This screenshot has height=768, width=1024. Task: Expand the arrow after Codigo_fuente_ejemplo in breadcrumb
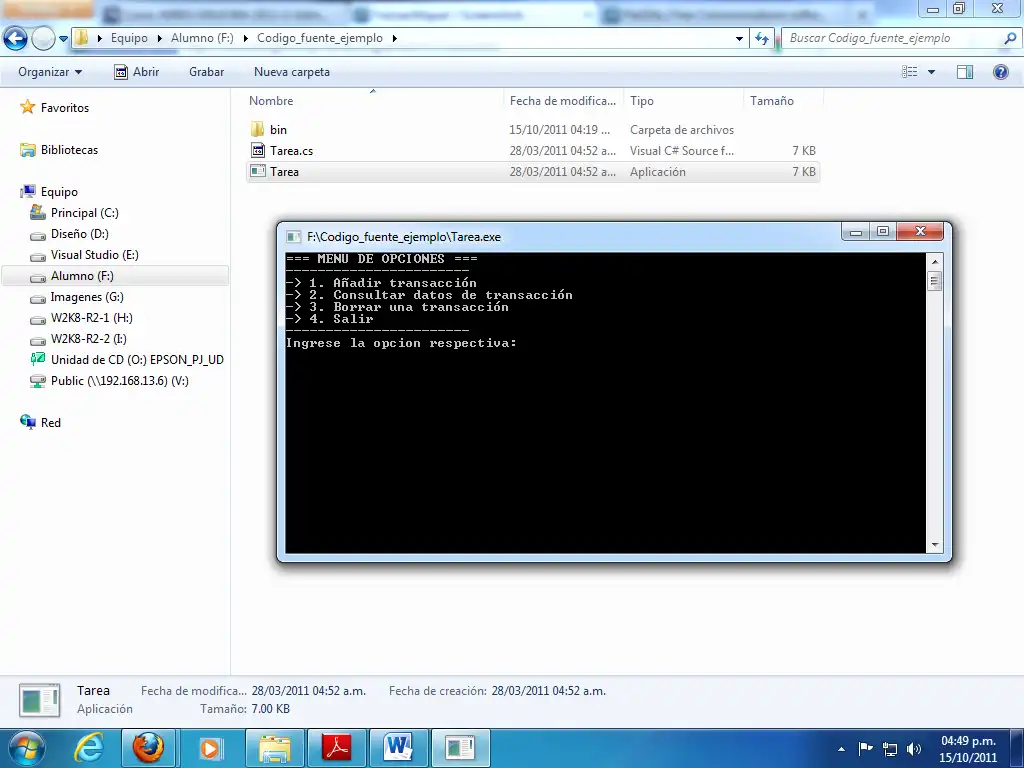(394, 38)
